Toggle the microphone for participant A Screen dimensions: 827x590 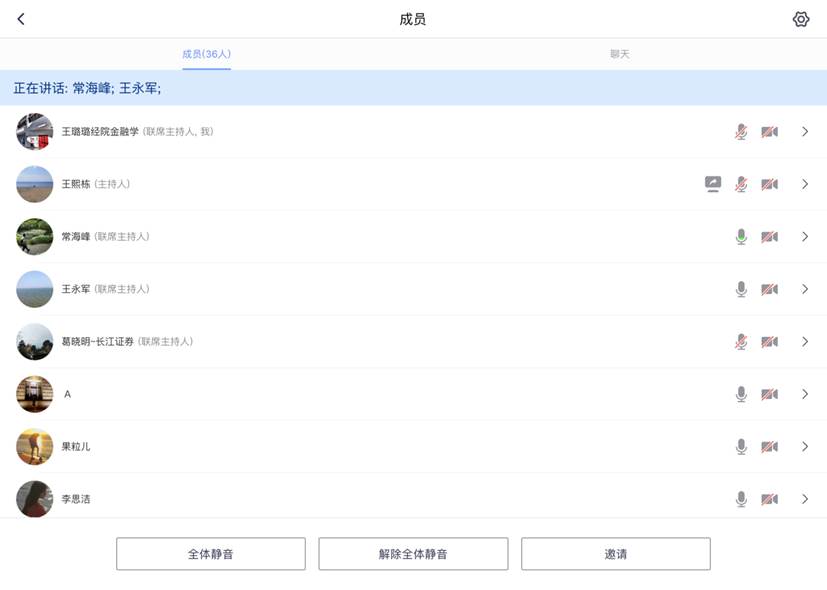pos(741,394)
